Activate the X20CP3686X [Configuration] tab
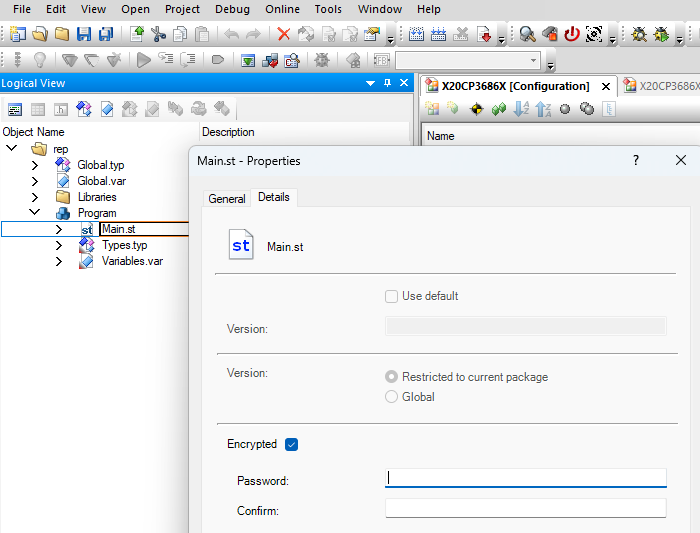This screenshot has width=700, height=533. [515, 86]
